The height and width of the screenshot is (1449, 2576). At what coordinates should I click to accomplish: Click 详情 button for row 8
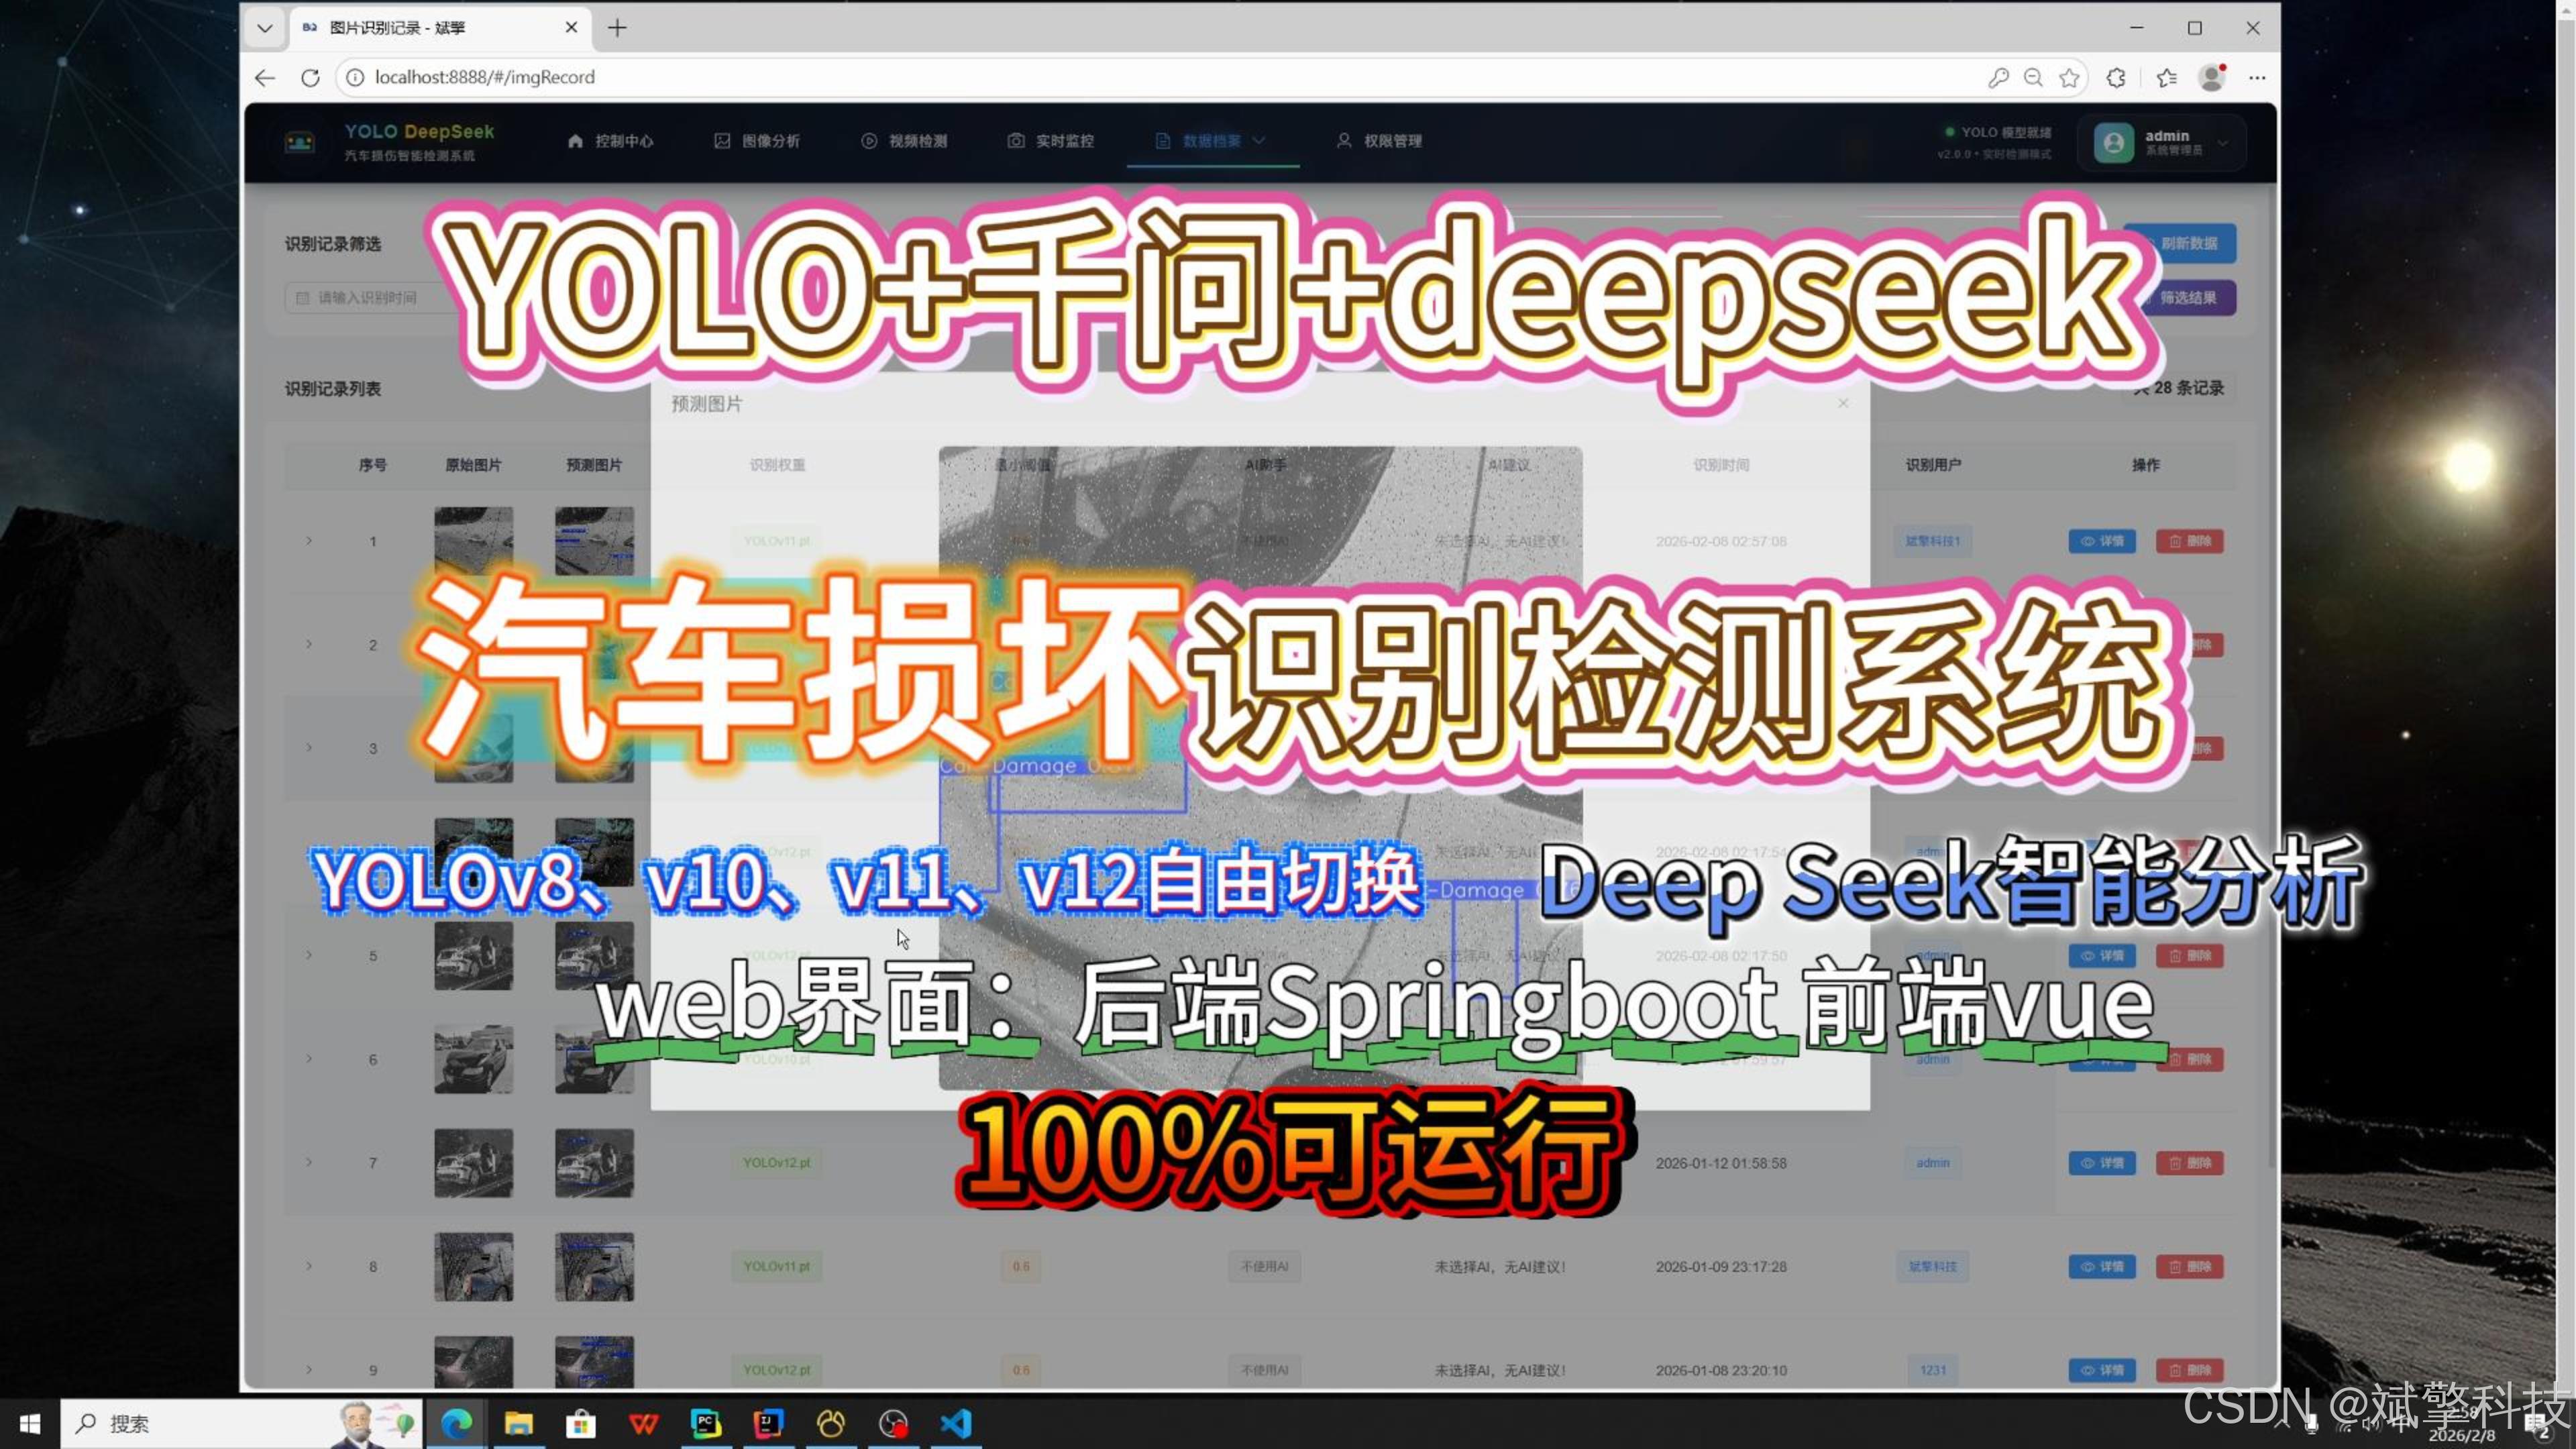(2102, 1266)
